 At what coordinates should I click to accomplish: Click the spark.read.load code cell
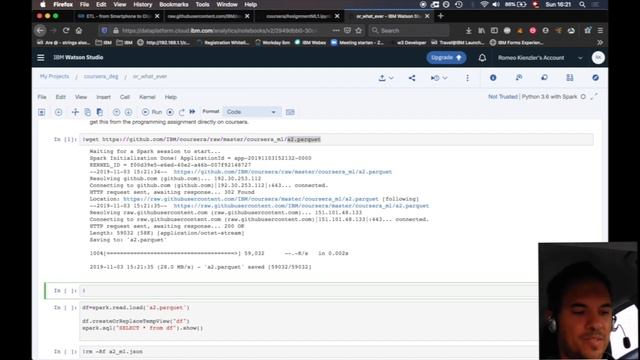[309, 321]
